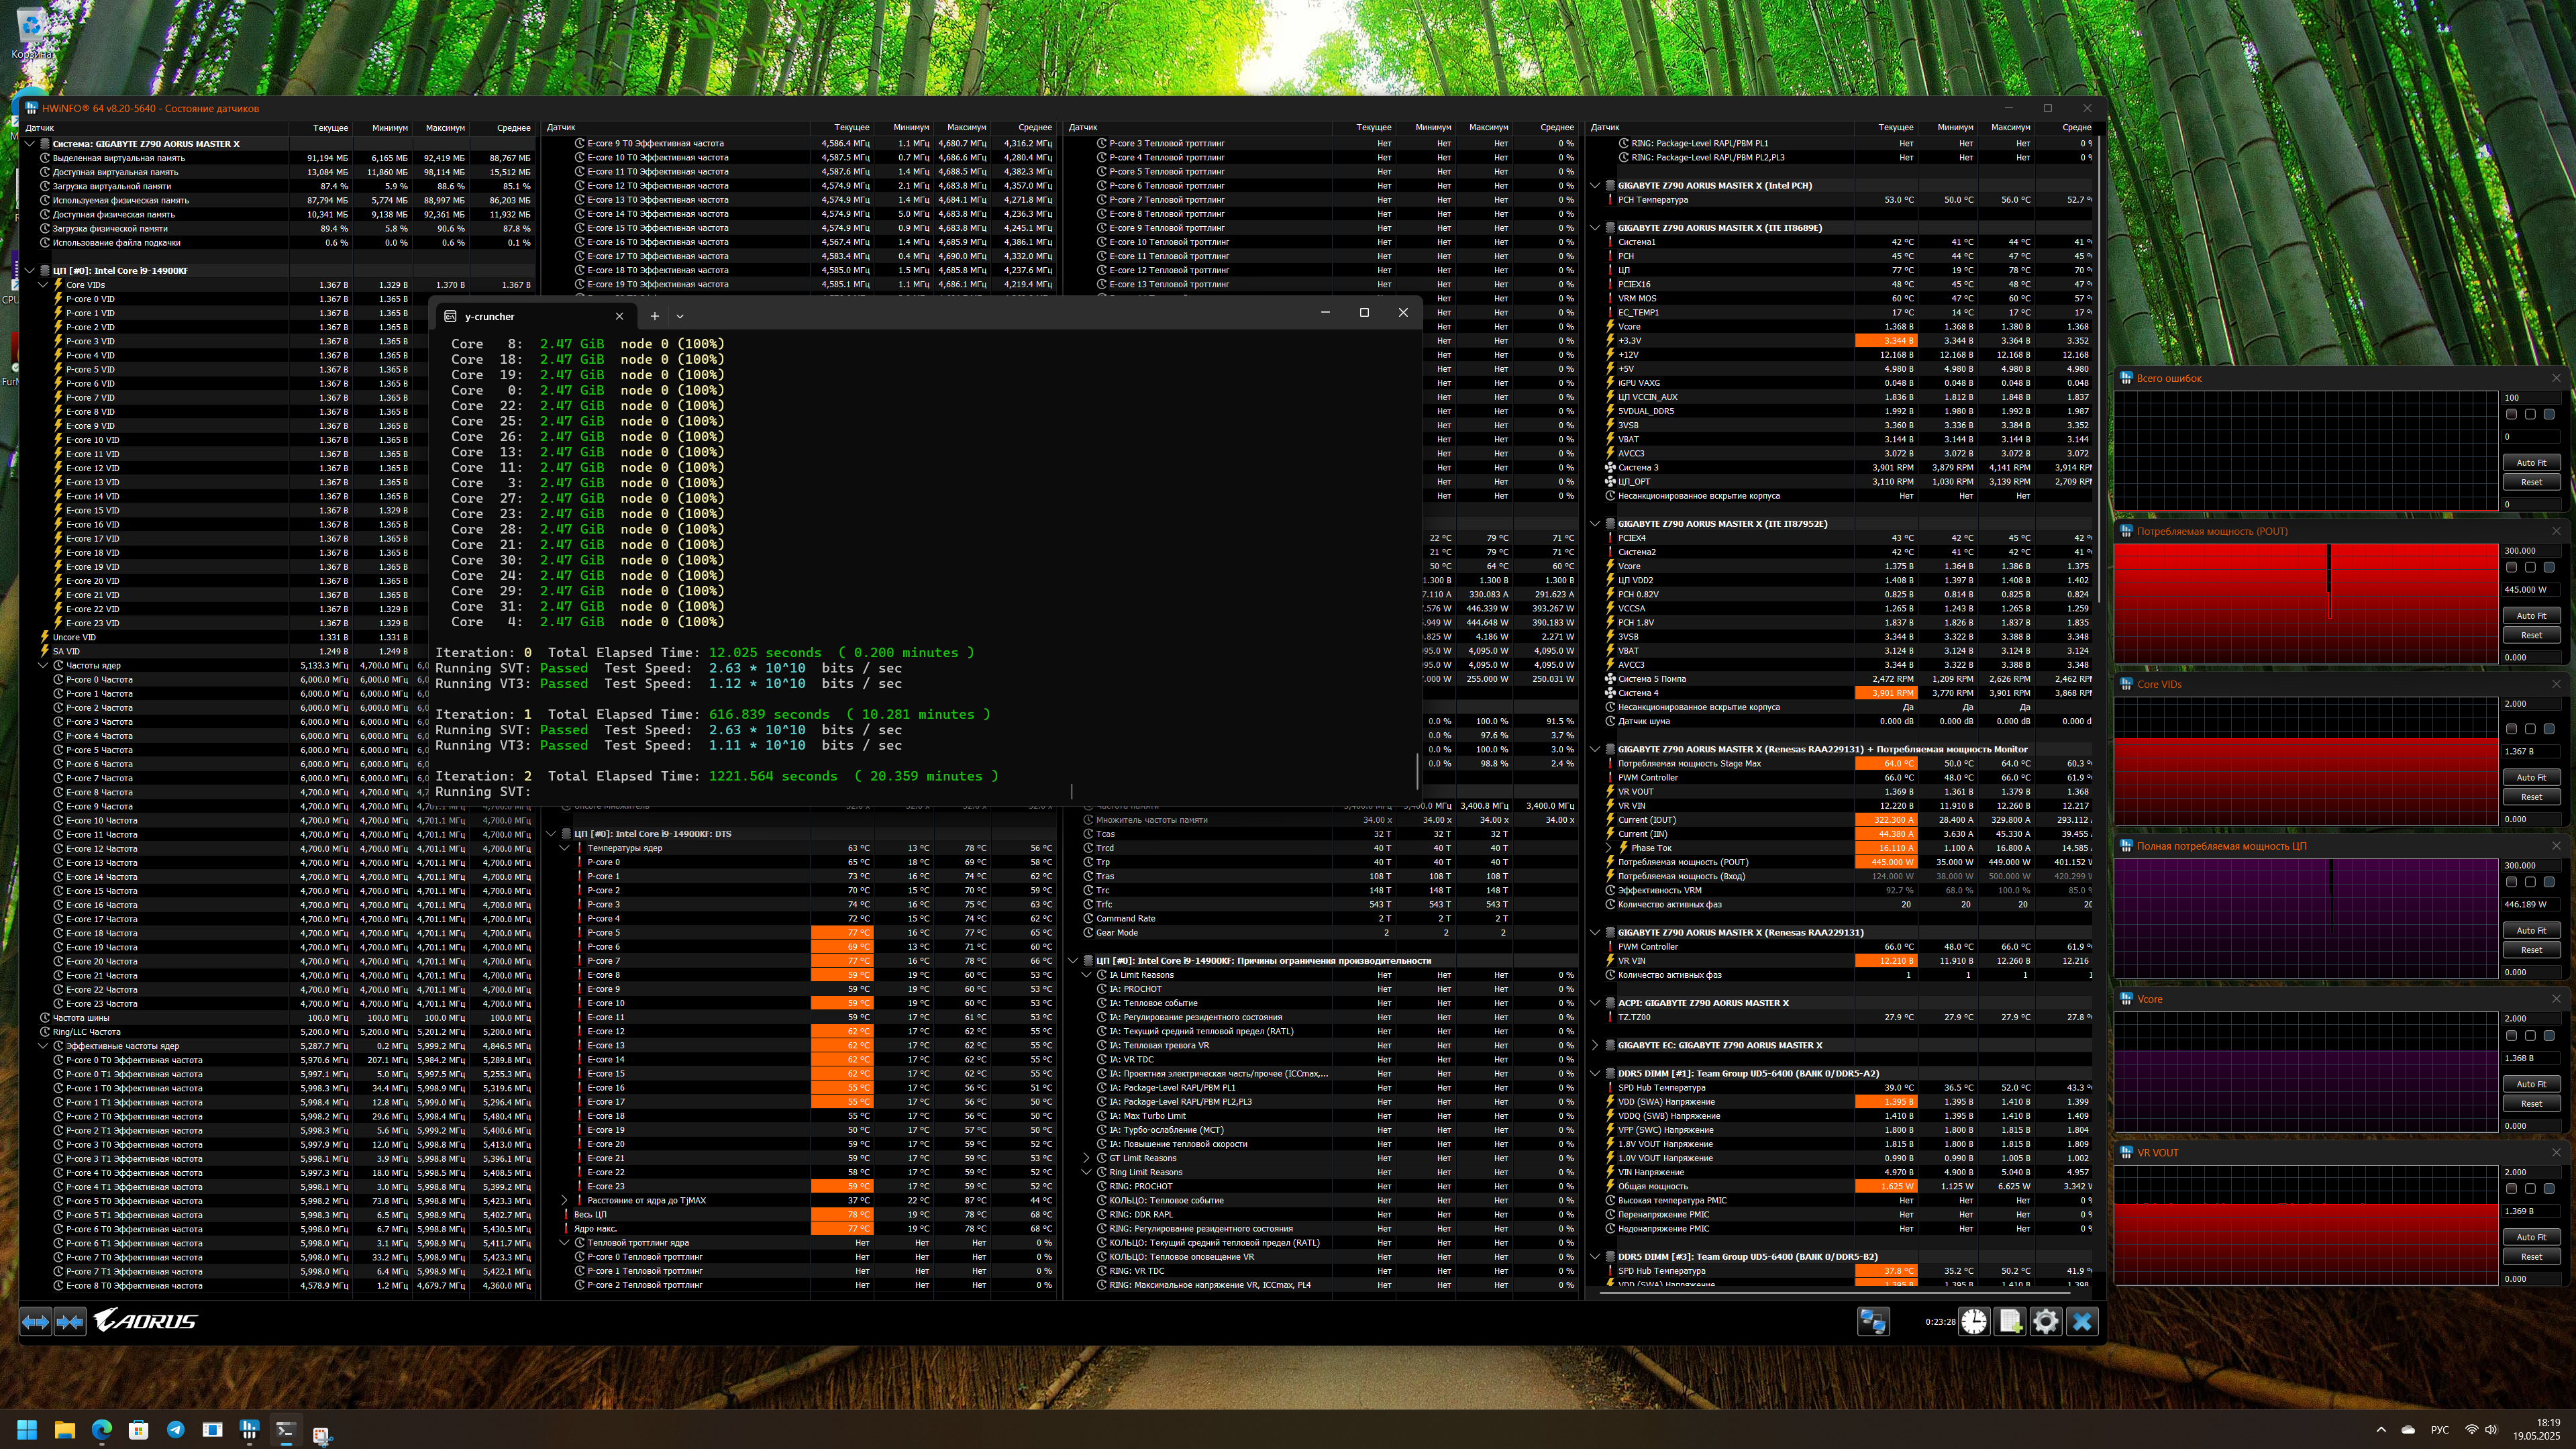
Task: Click the log file start icon
Action: pyautogui.click(x=2010, y=1322)
